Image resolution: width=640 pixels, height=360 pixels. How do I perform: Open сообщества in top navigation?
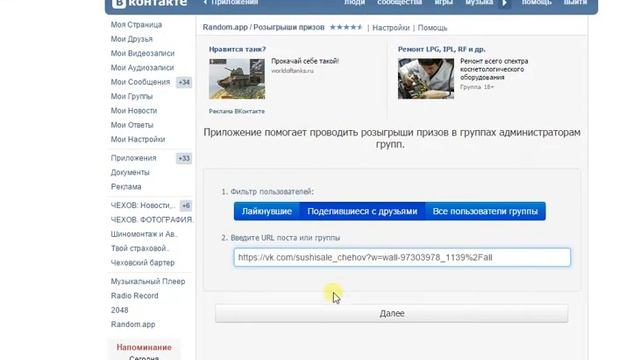coord(399,2)
